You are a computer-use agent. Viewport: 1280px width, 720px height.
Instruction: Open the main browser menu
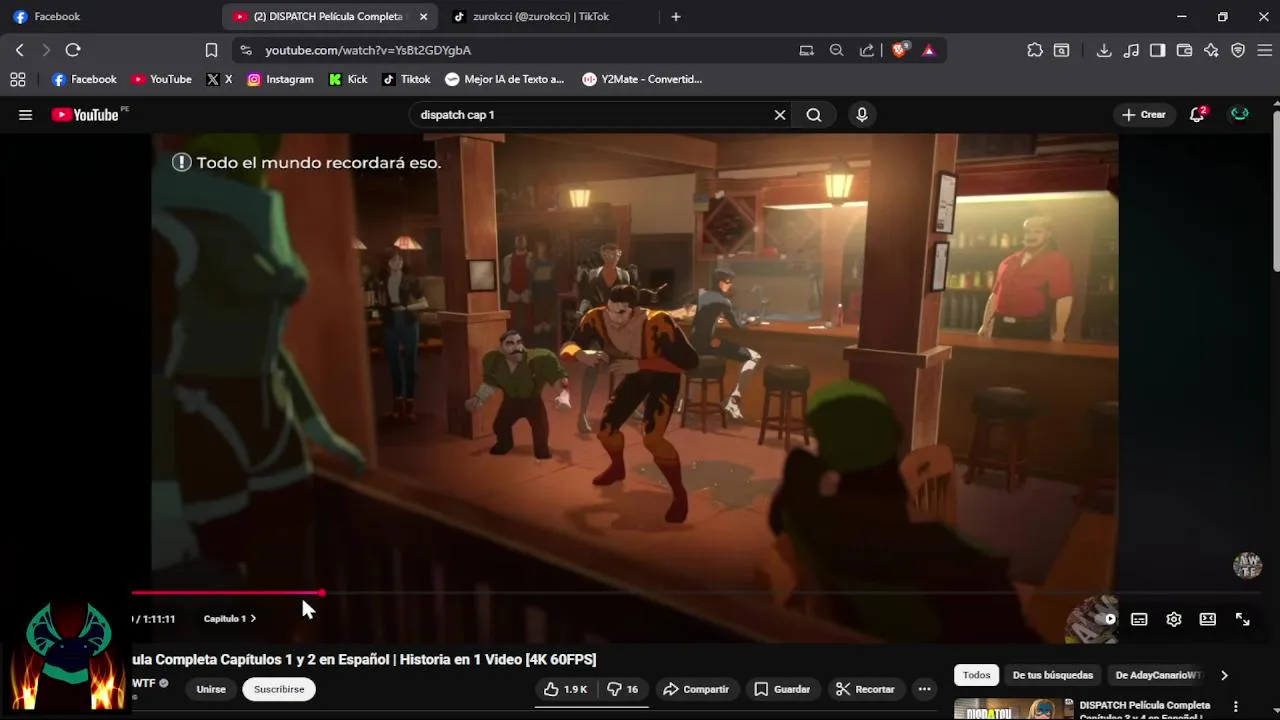click(x=1265, y=50)
